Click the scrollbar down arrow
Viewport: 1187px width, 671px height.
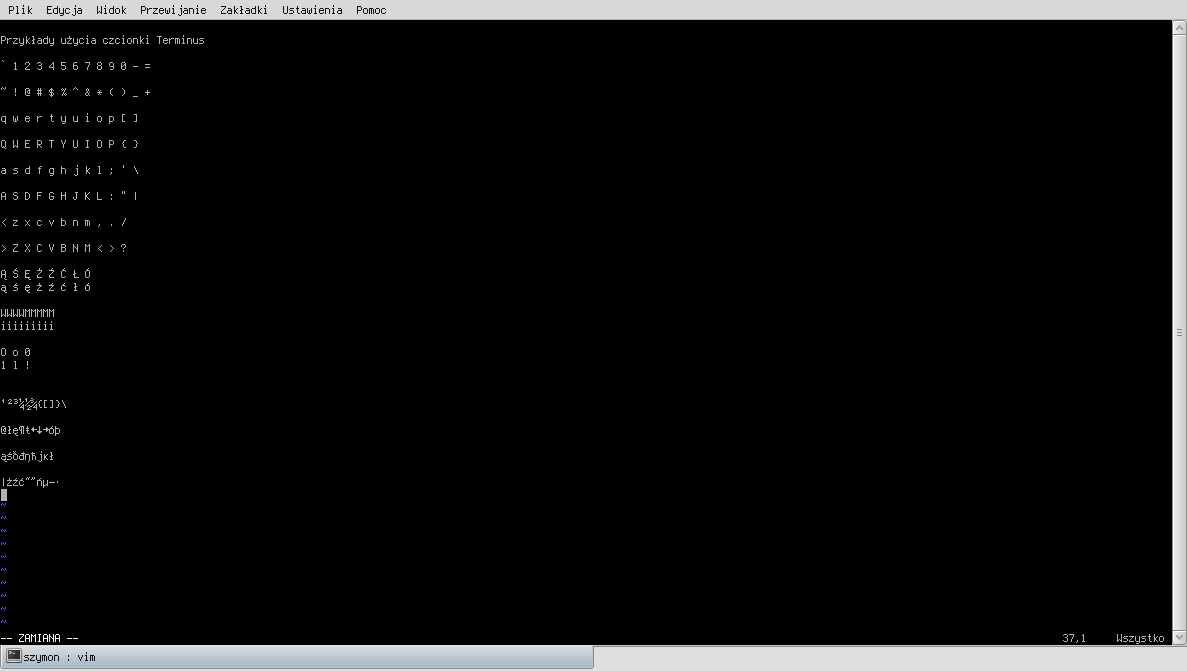[1179, 637]
